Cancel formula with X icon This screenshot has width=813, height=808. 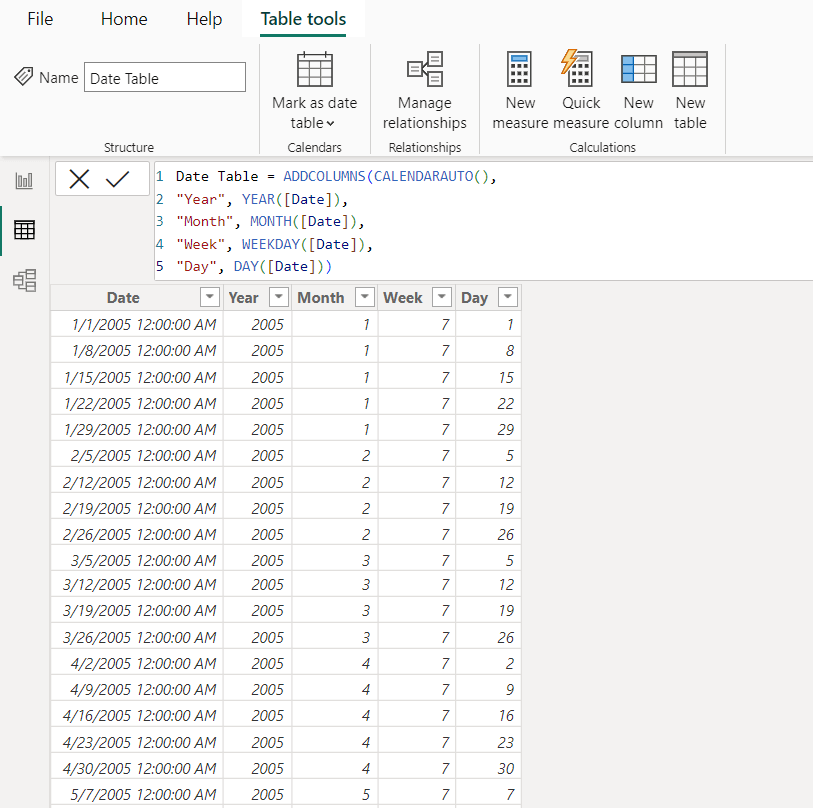tap(79, 179)
